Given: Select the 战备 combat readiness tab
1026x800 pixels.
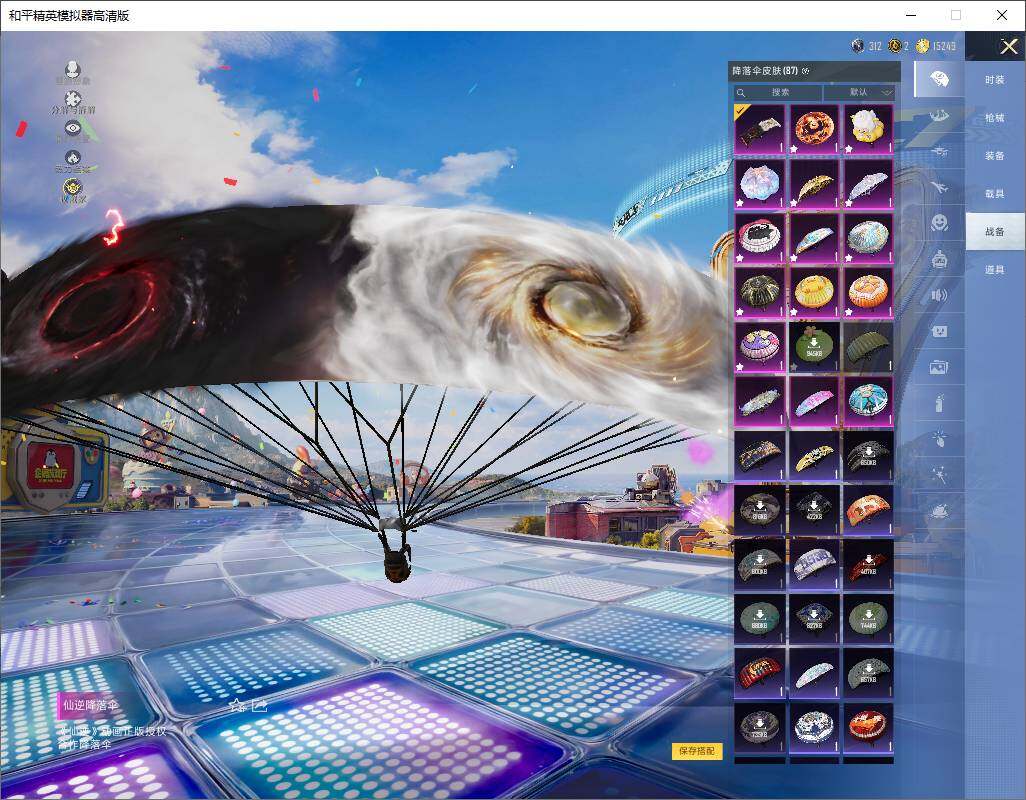Looking at the screenshot, I should click(x=995, y=232).
